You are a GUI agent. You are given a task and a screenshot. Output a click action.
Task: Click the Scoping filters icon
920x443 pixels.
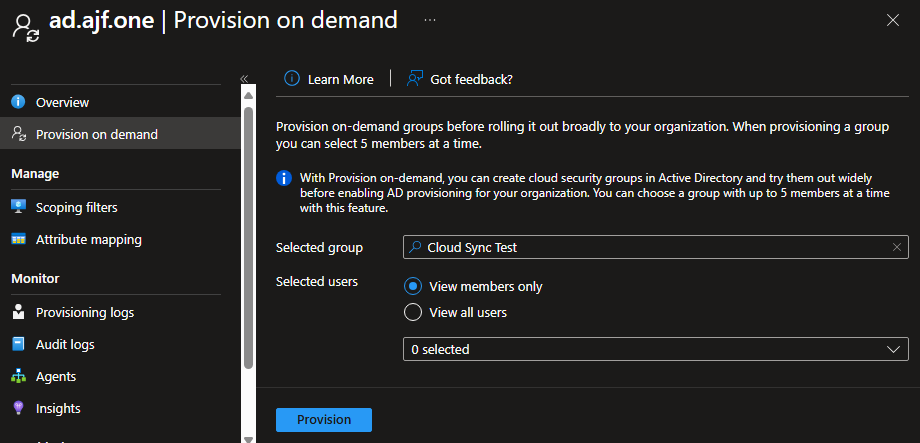pos(18,207)
